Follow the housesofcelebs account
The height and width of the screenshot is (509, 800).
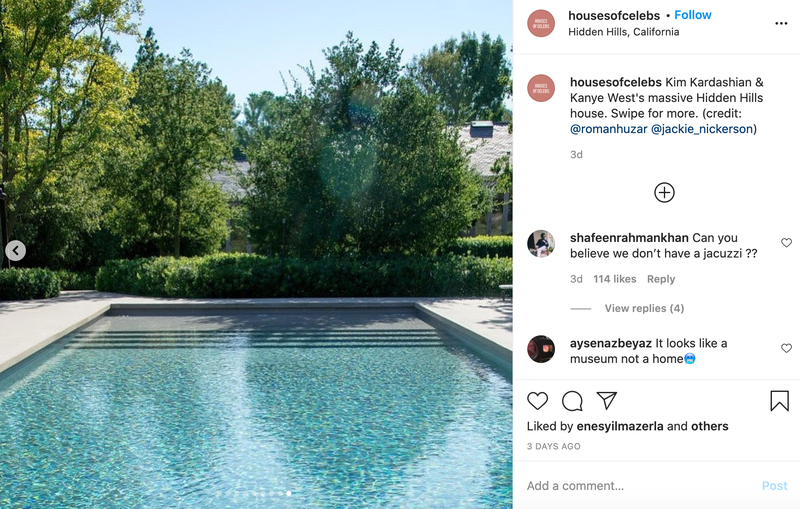(692, 15)
